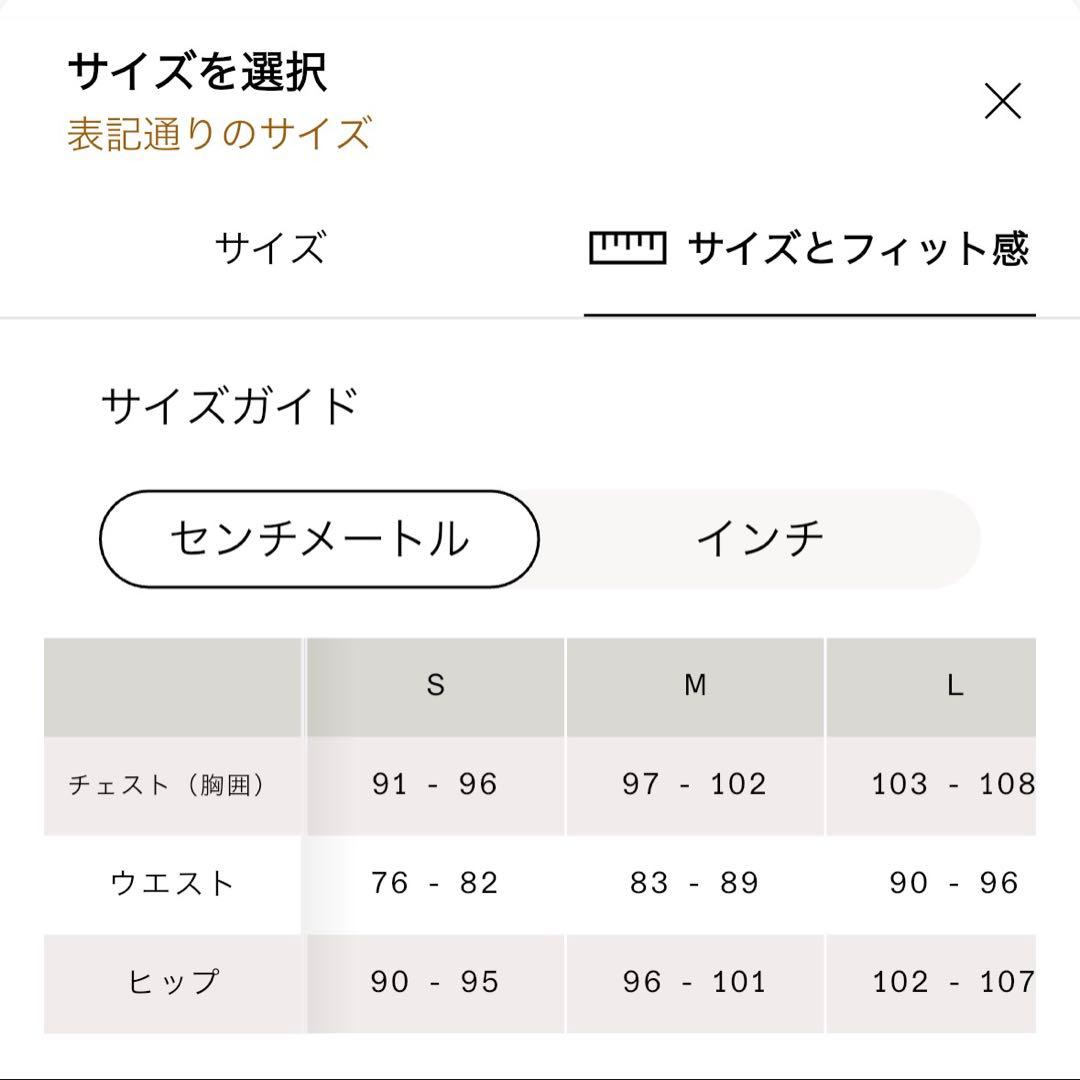Click the ウエスト row label
1080x1080 pixels.
[172, 884]
